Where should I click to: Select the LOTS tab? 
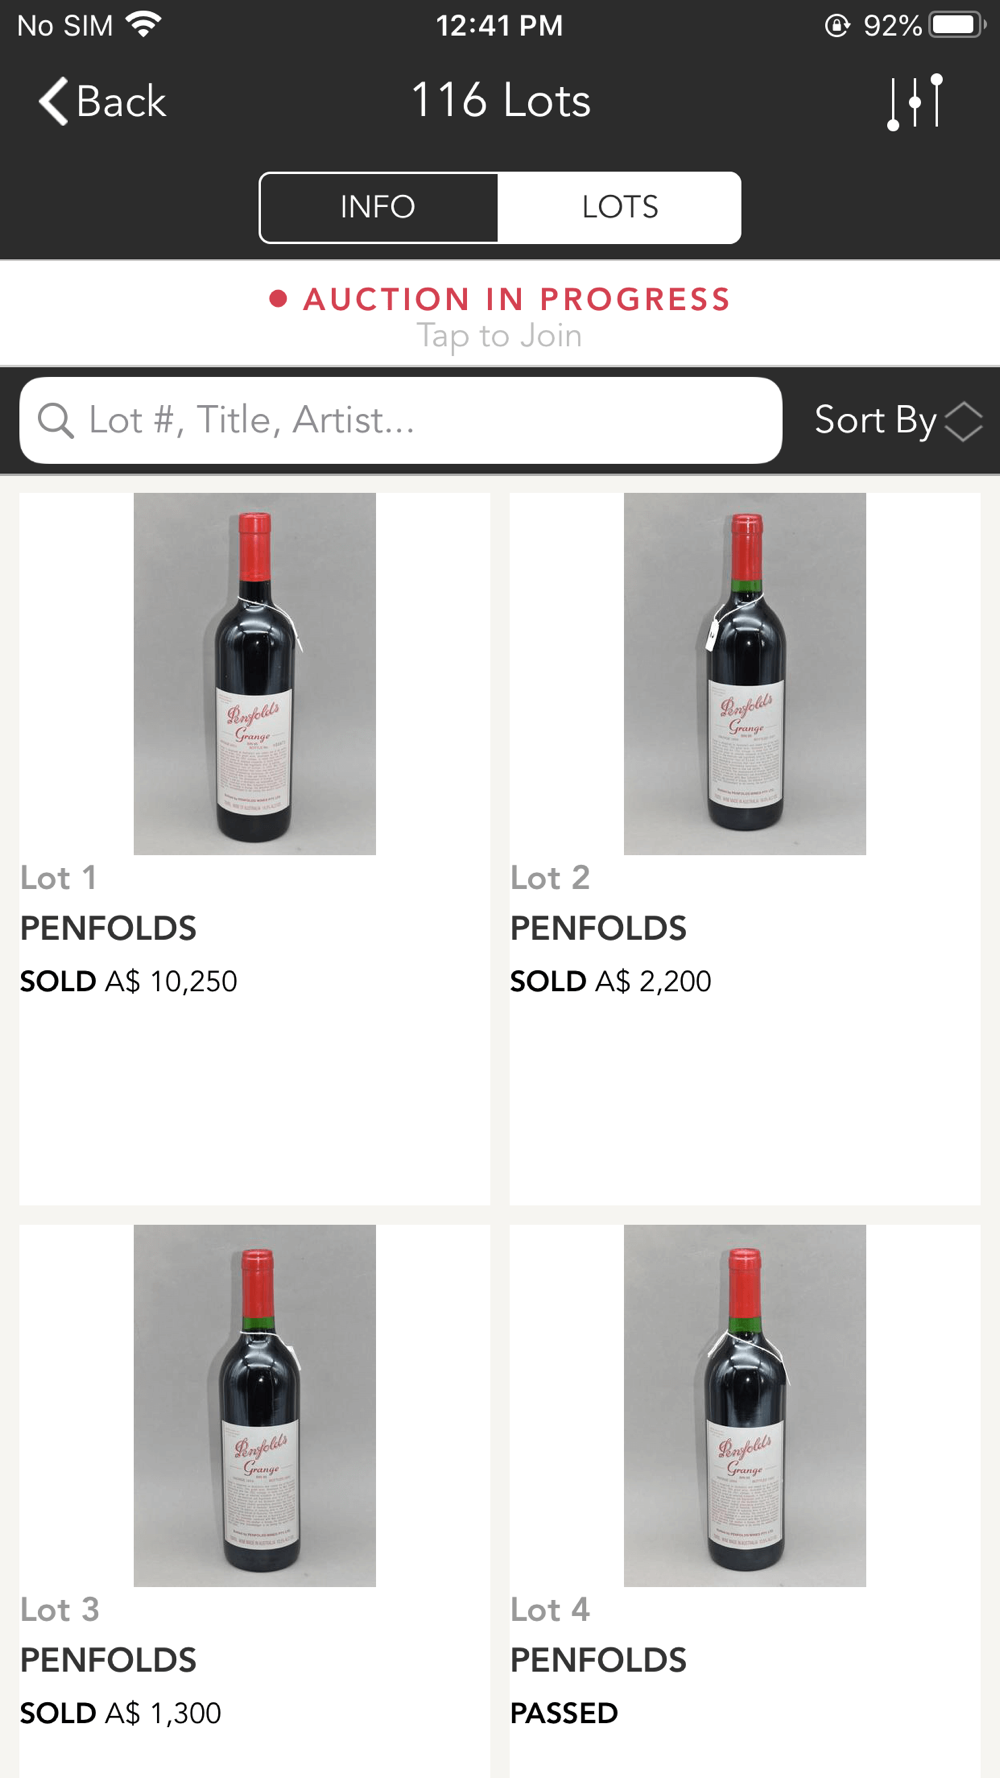(x=620, y=207)
